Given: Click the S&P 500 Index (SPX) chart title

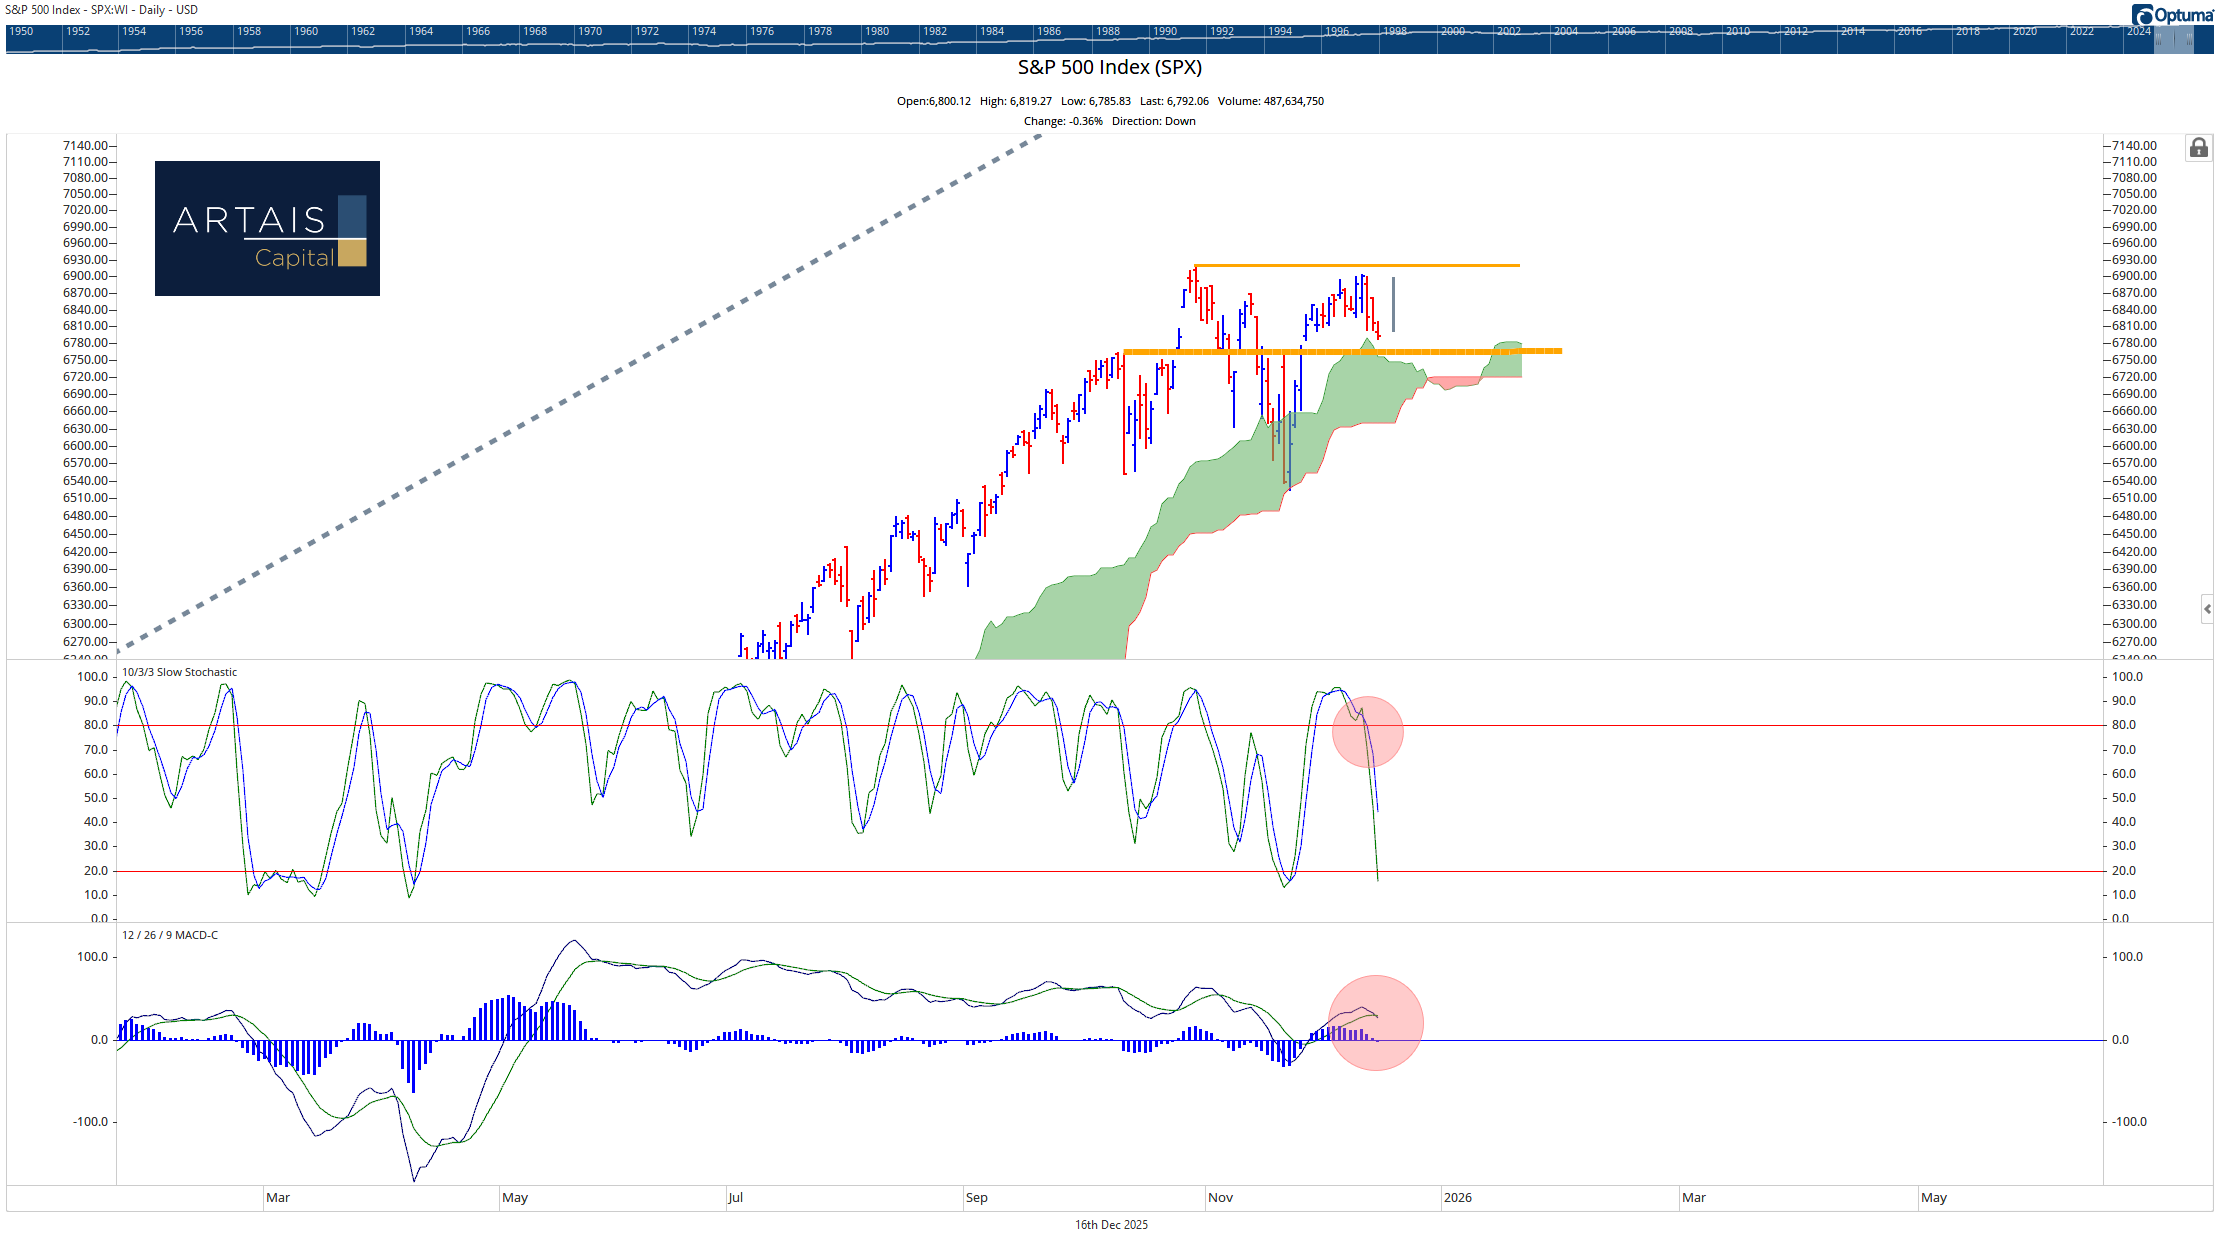Looking at the screenshot, I should [x=1109, y=68].
